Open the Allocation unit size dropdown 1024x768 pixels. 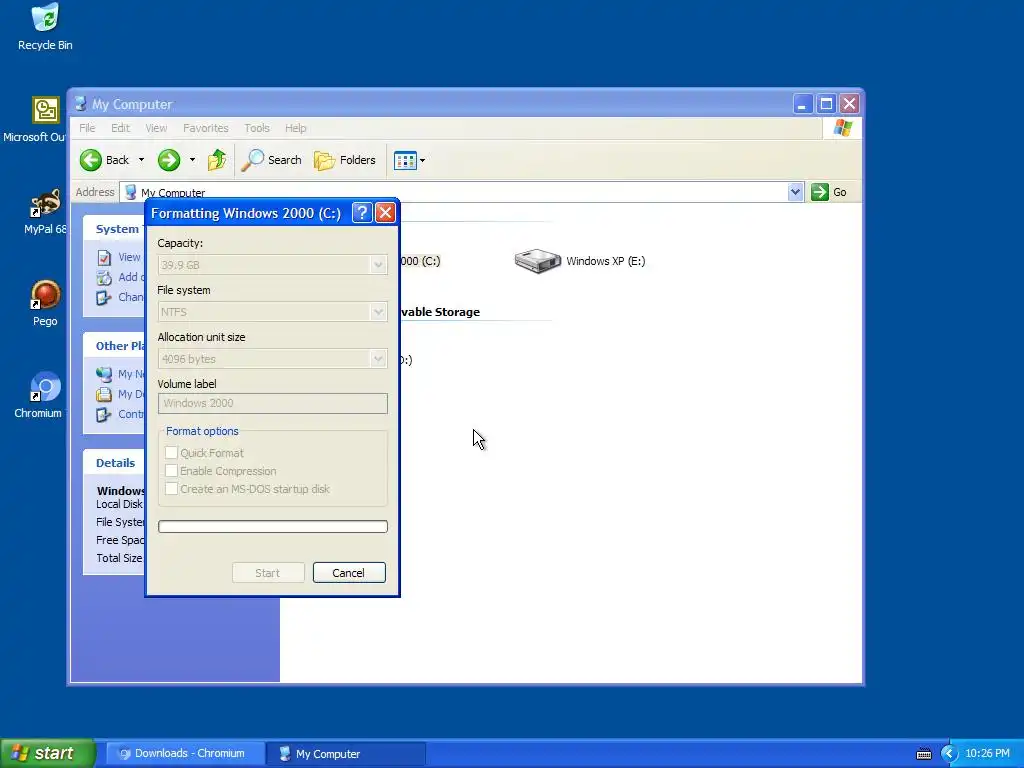click(x=377, y=359)
